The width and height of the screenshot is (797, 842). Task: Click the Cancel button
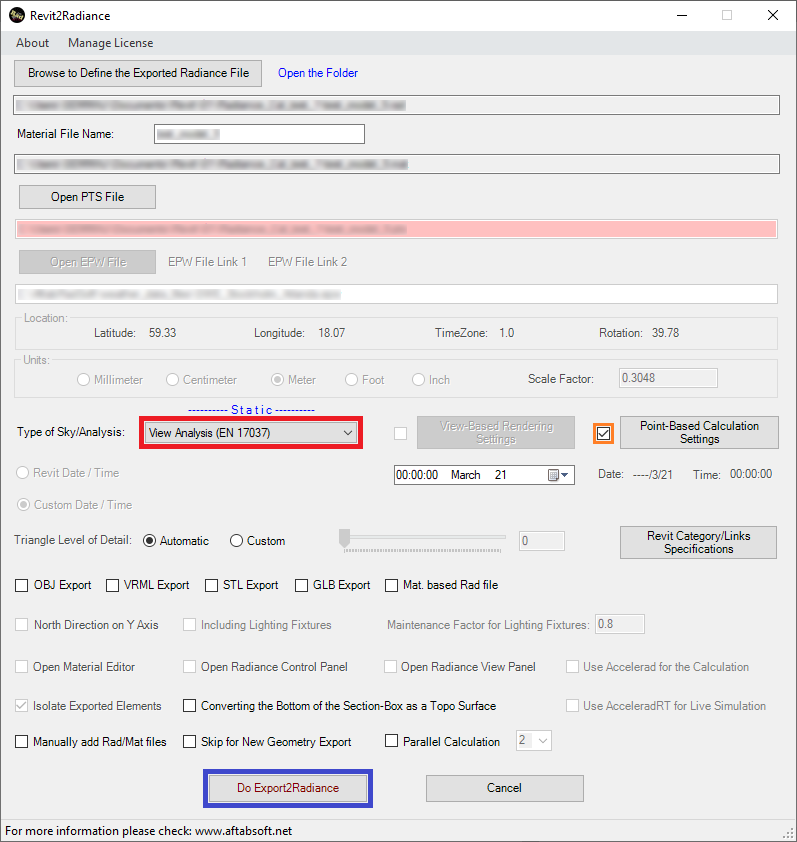coord(504,788)
